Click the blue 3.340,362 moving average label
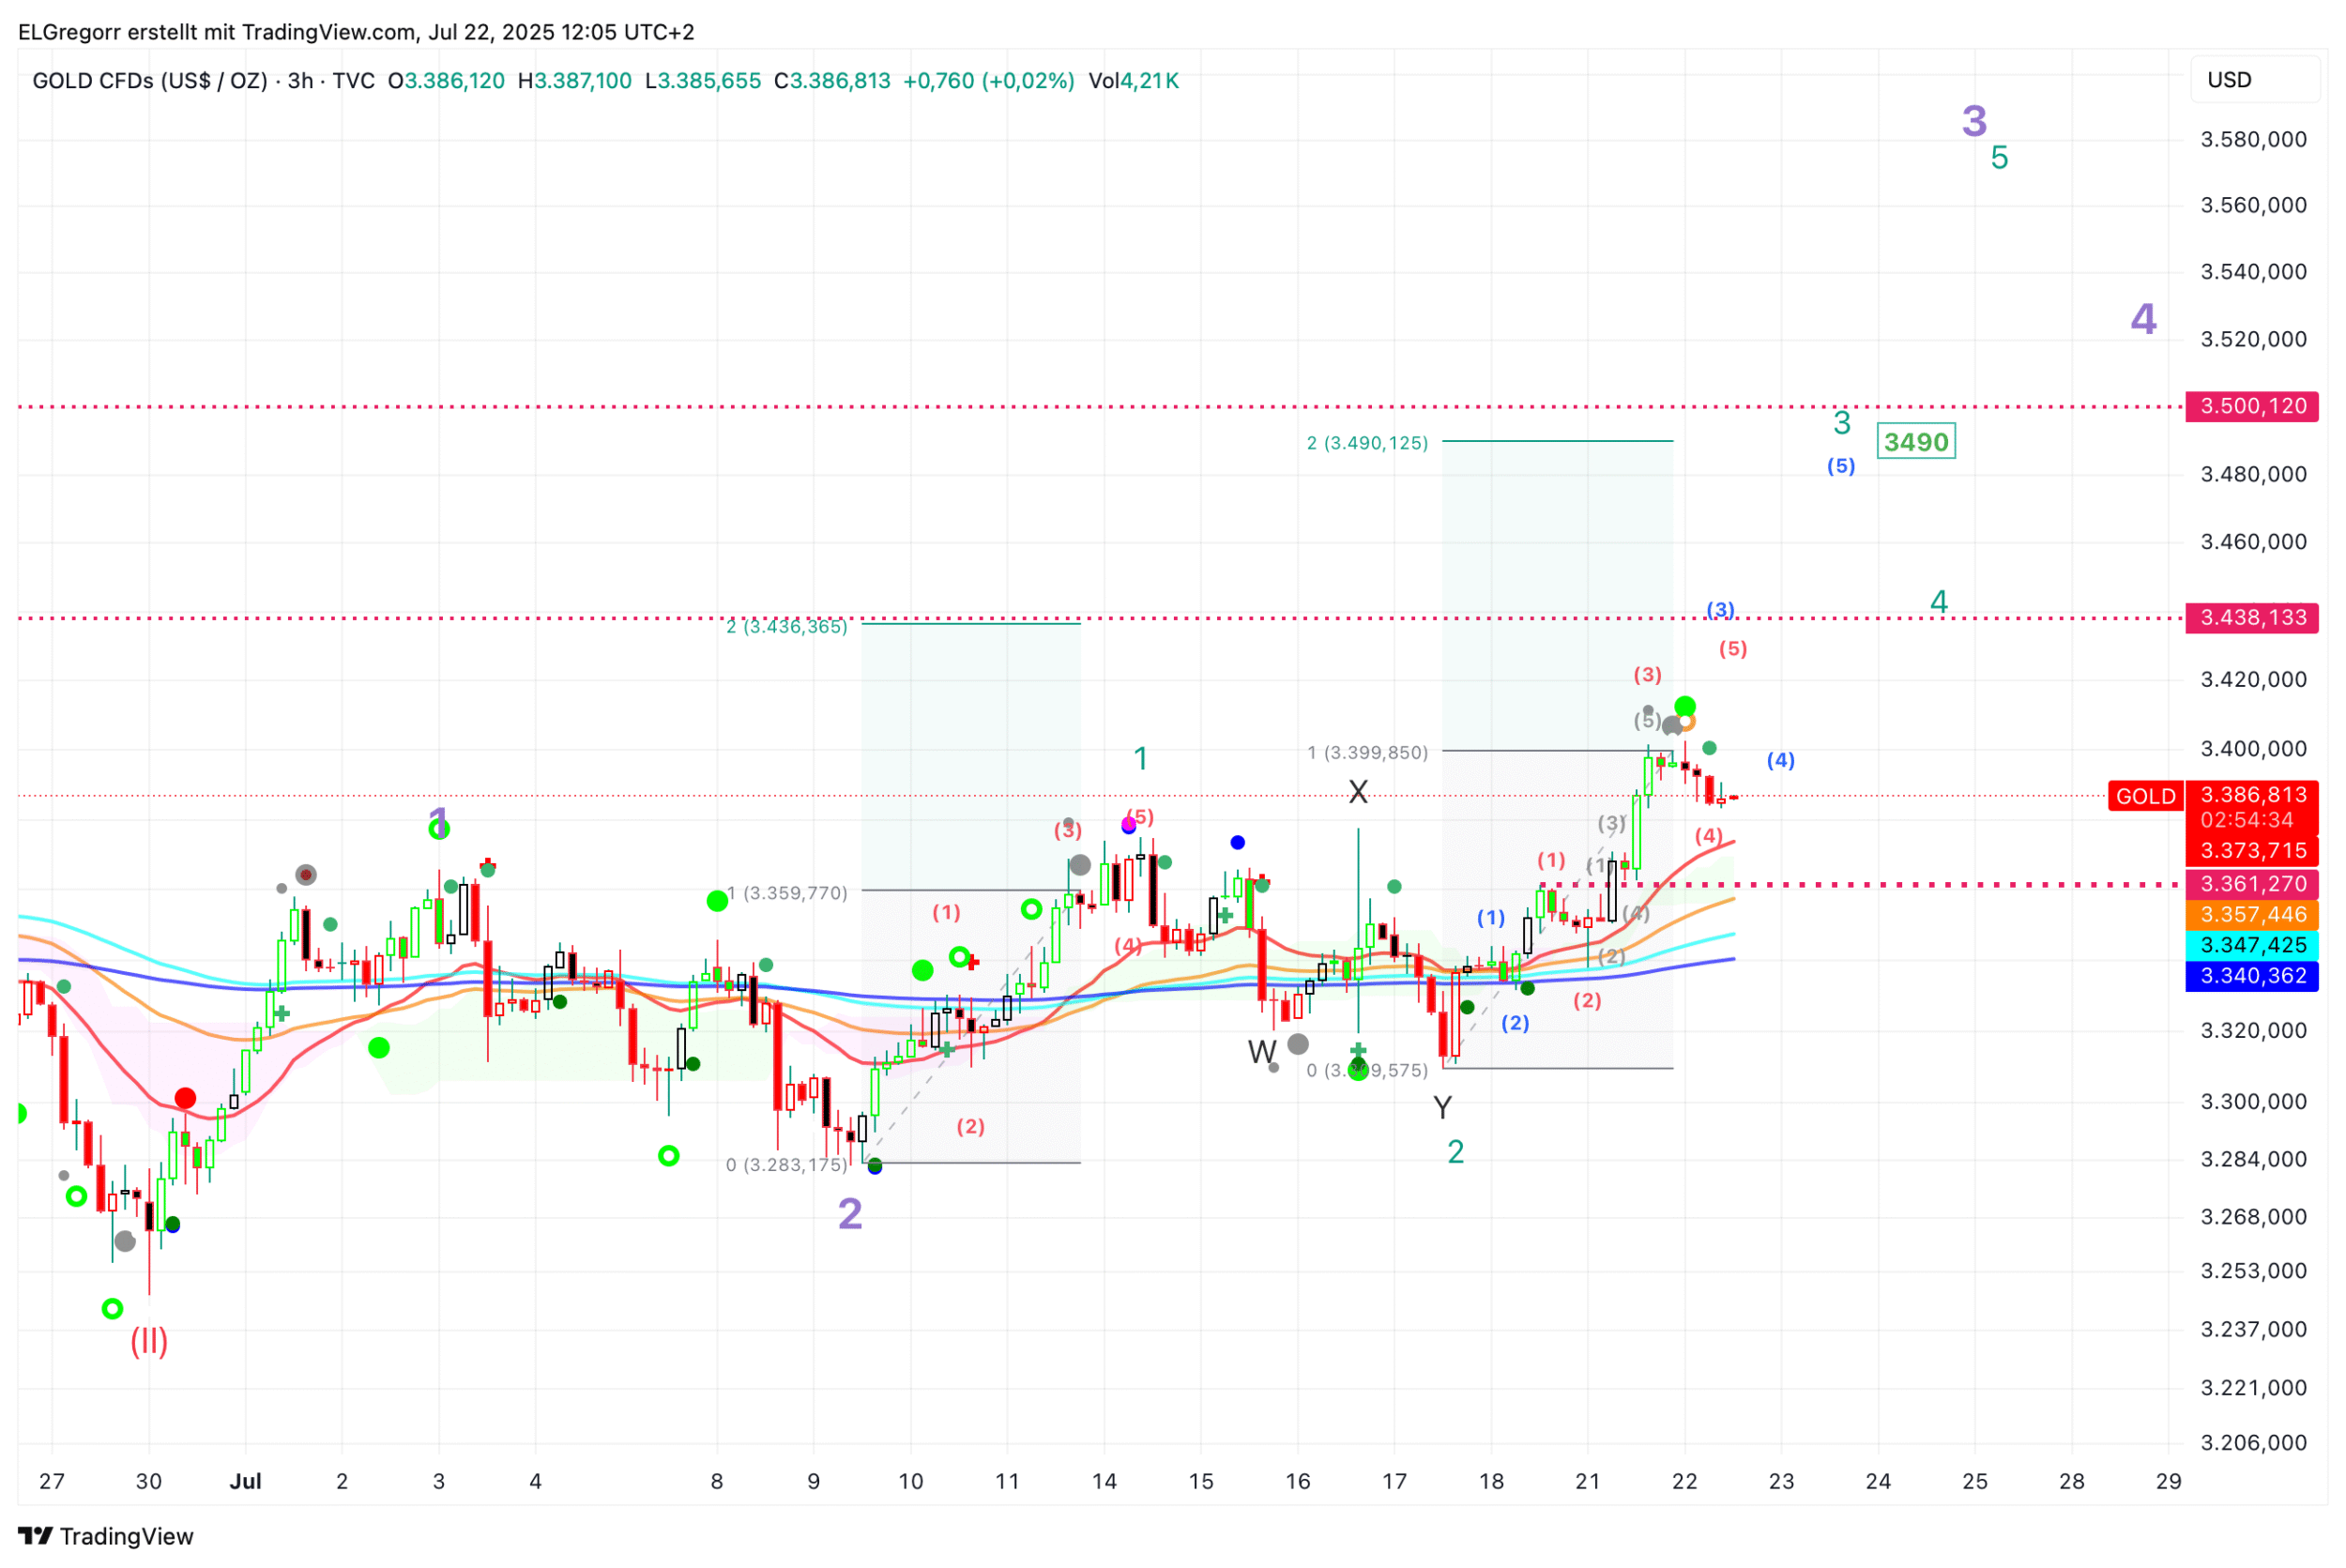The width and height of the screenshot is (2346, 1568). click(x=2252, y=976)
